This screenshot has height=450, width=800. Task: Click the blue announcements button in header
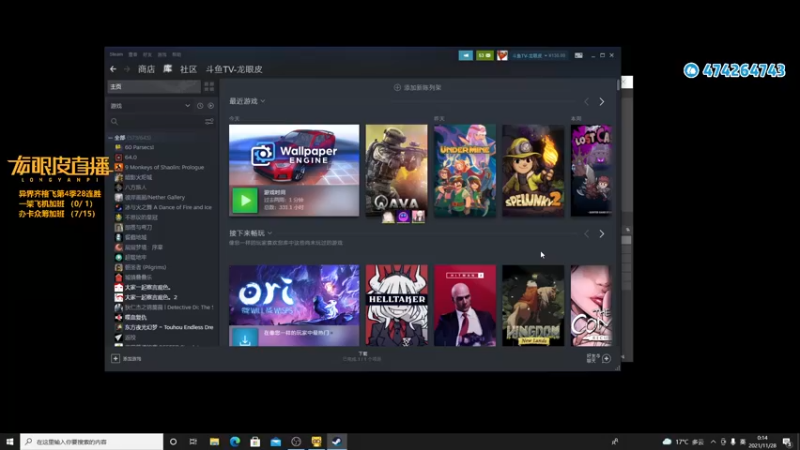tap(465, 55)
